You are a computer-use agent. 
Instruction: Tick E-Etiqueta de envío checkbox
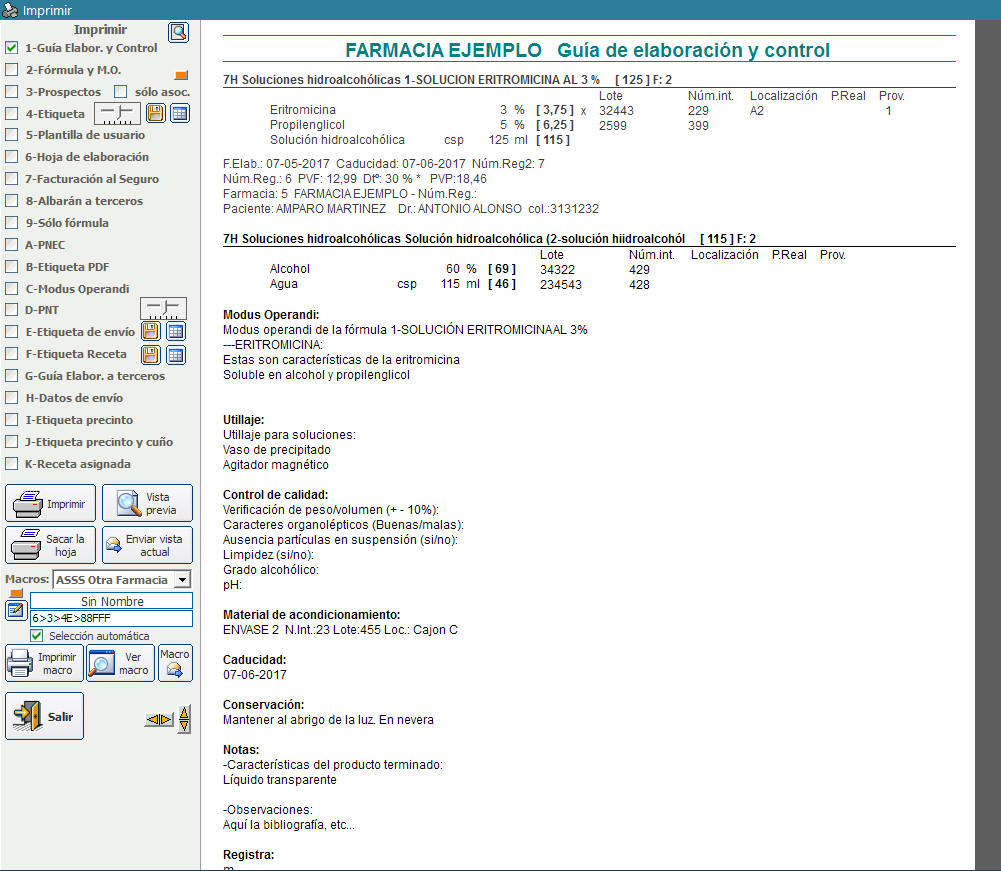pos(11,332)
